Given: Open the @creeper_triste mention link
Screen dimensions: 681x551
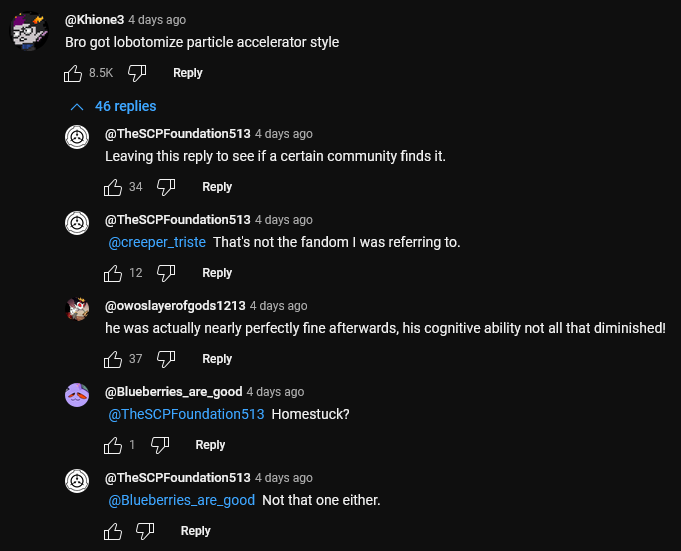Looking at the screenshot, I should [157, 243].
